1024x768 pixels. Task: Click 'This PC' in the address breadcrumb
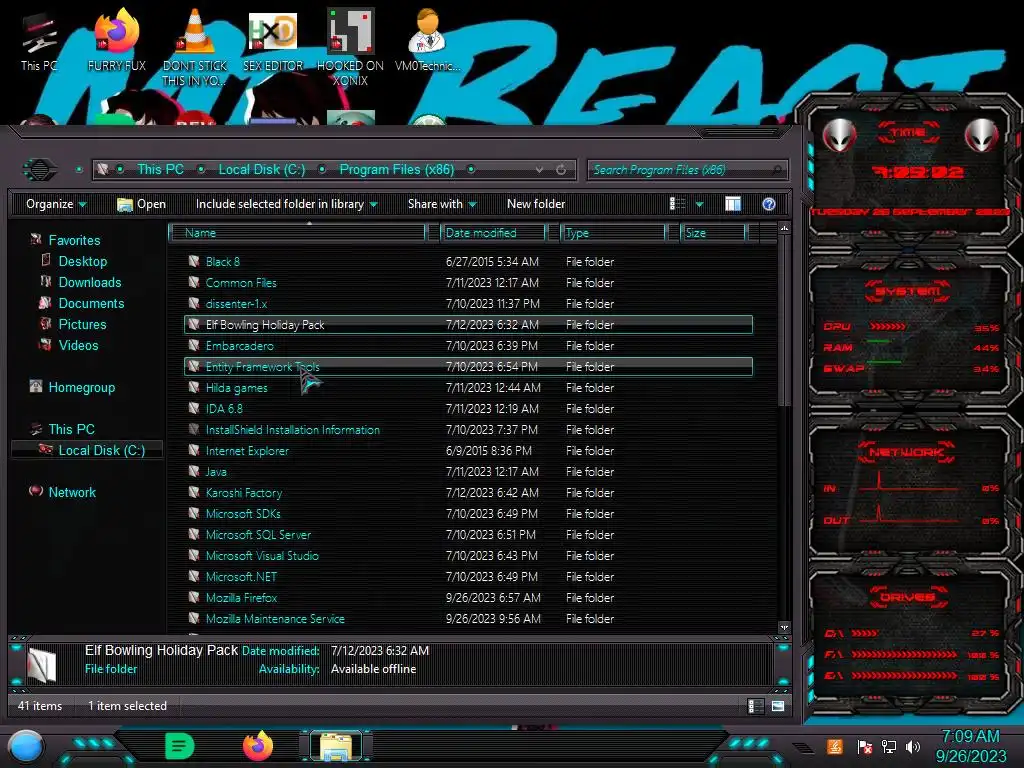pos(160,169)
